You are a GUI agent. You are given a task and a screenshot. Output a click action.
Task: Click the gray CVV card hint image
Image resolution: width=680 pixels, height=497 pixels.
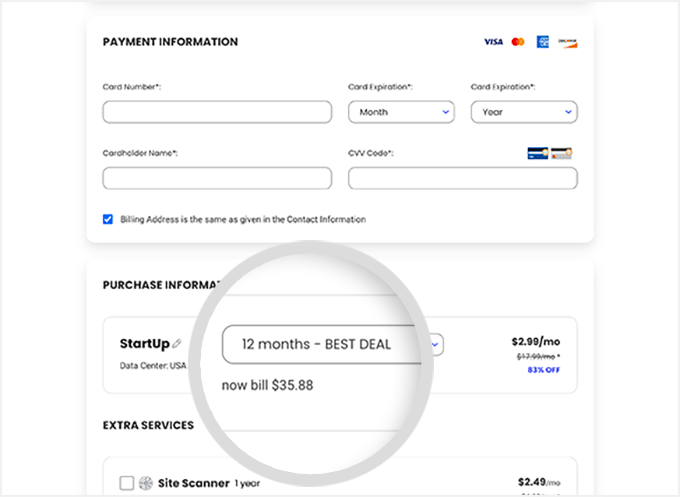click(x=562, y=153)
